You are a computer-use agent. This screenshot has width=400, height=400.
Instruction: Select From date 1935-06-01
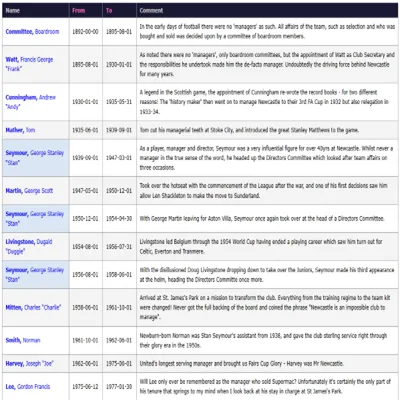[85, 130]
